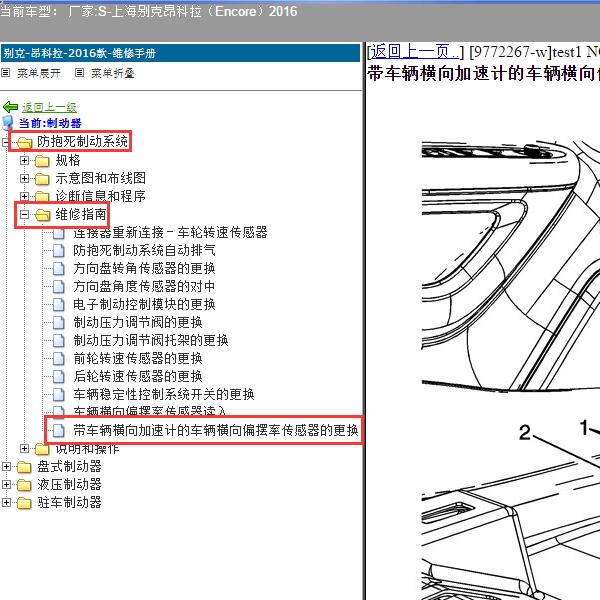Collapse the 维修指南 node
600x600 pixels.
pos(24,214)
